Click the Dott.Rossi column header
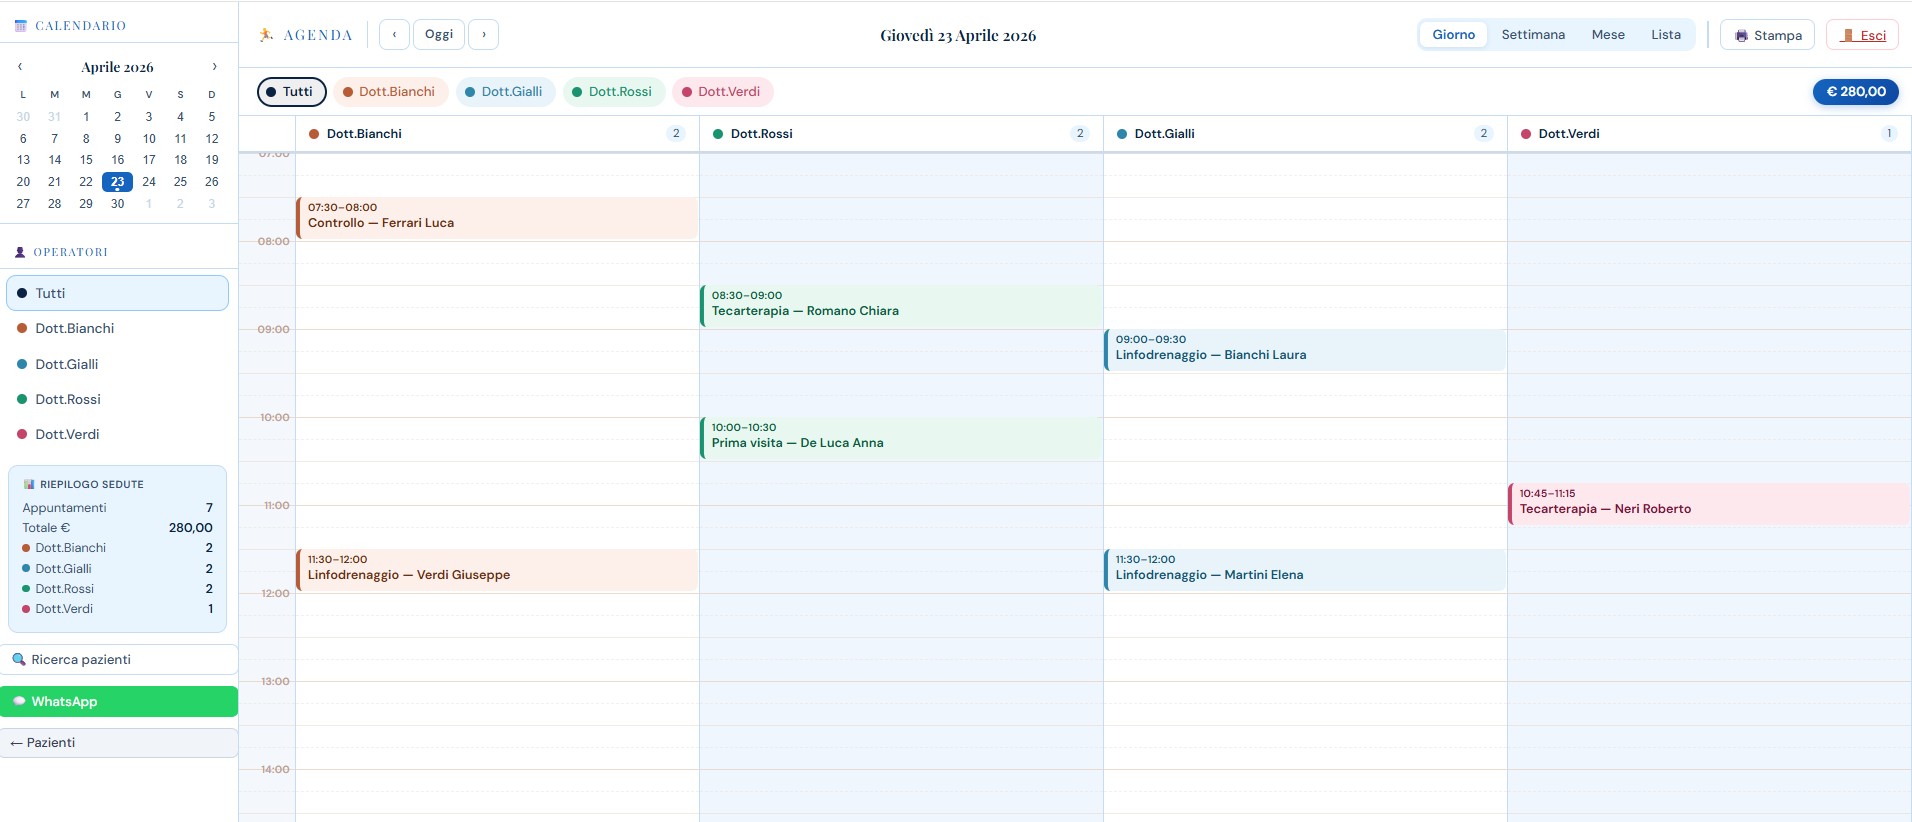Screen dimensions: 1912x822 point(901,134)
